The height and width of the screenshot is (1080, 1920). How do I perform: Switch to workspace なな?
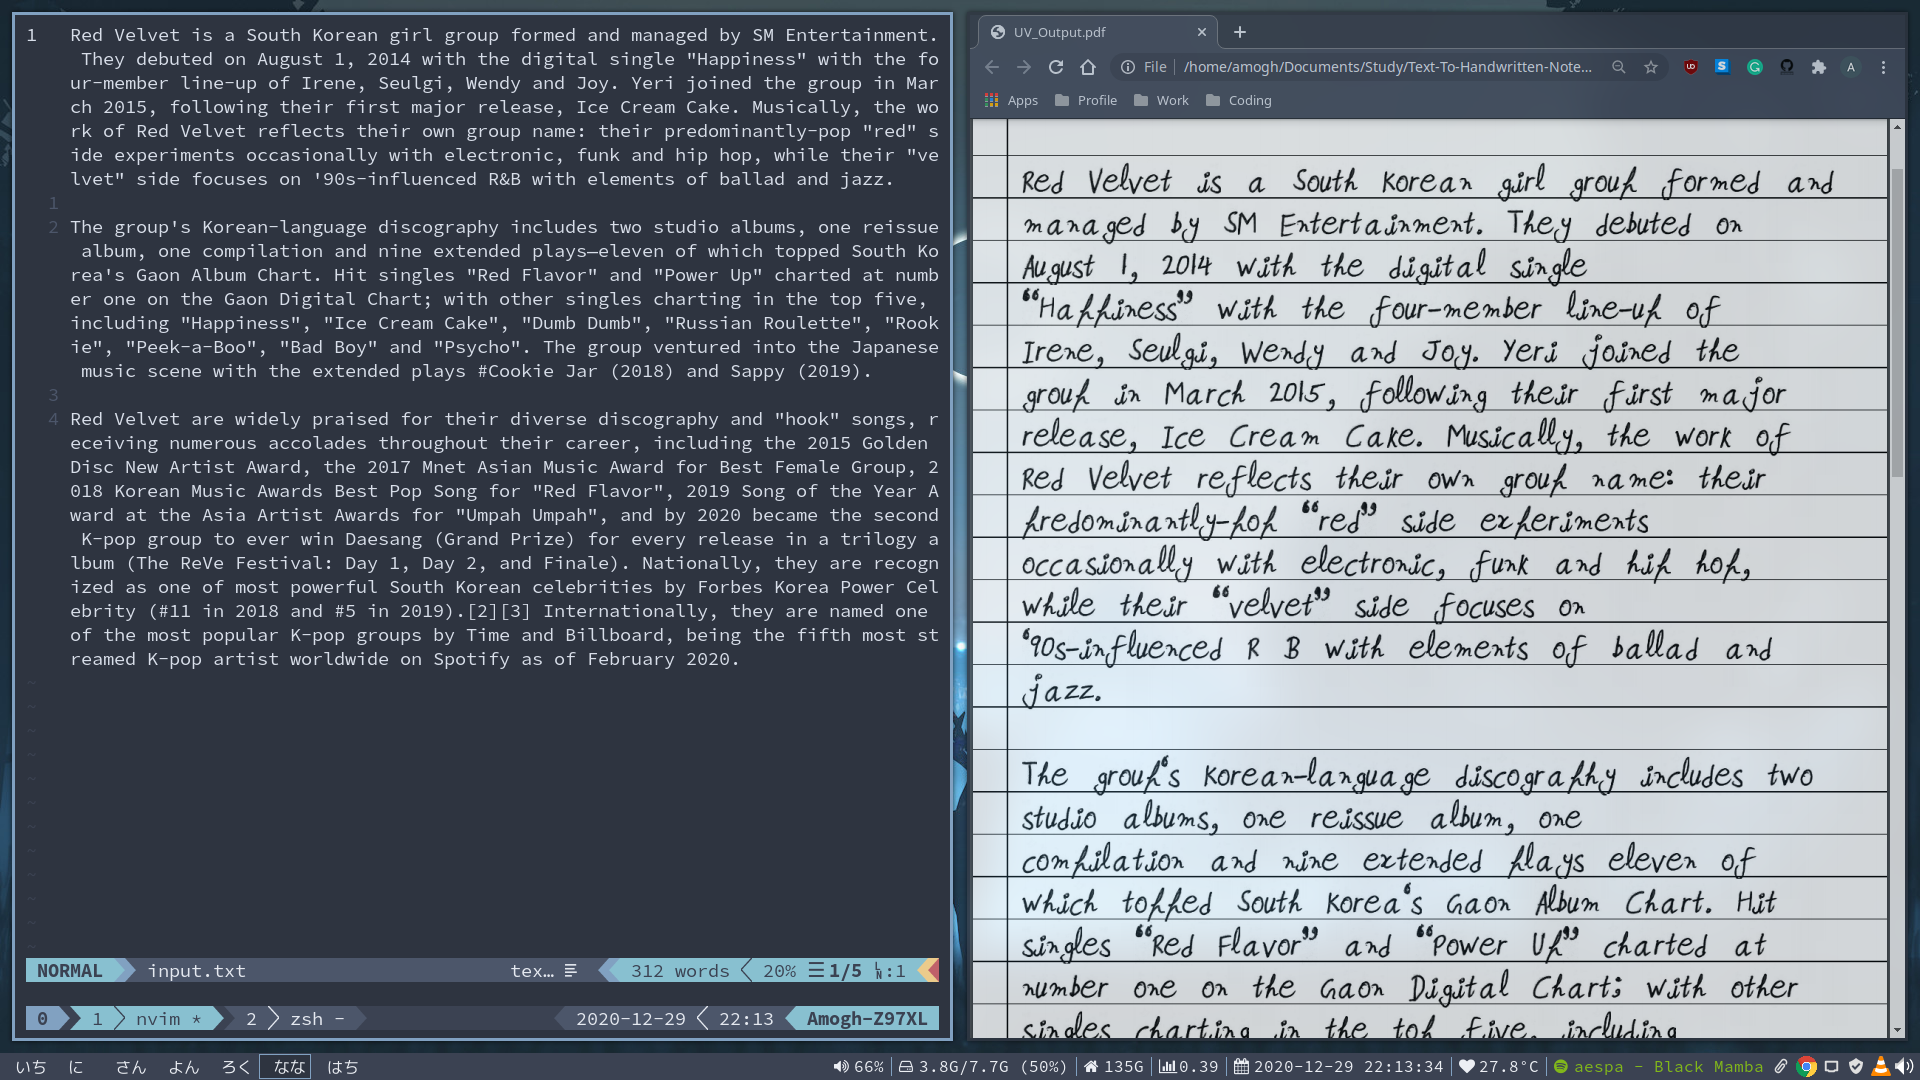point(288,1066)
